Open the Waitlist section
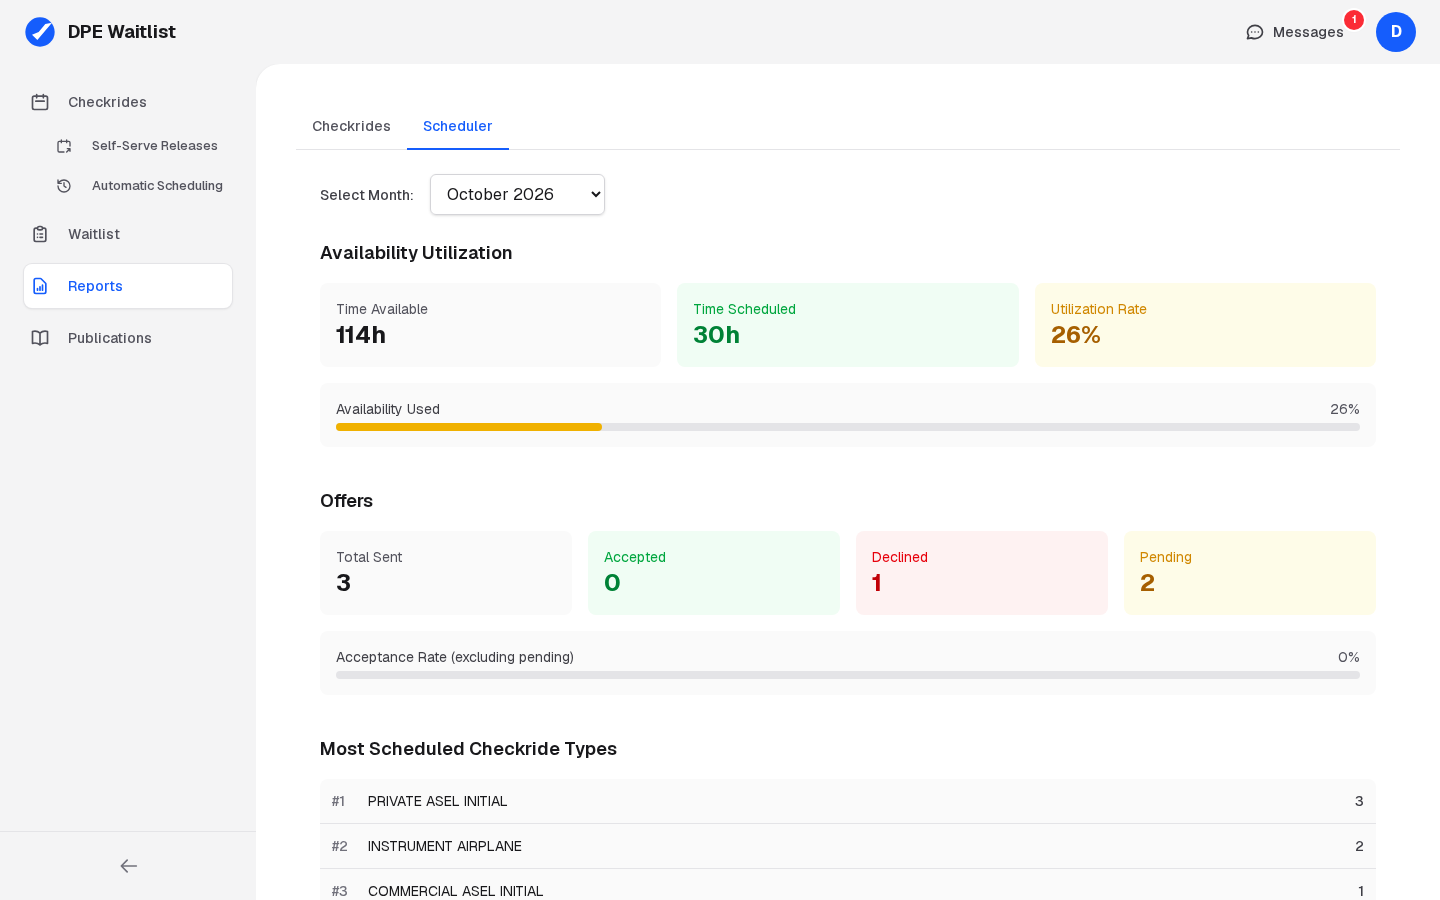1440x900 pixels. pyautogui.click(x=128, y=234)
